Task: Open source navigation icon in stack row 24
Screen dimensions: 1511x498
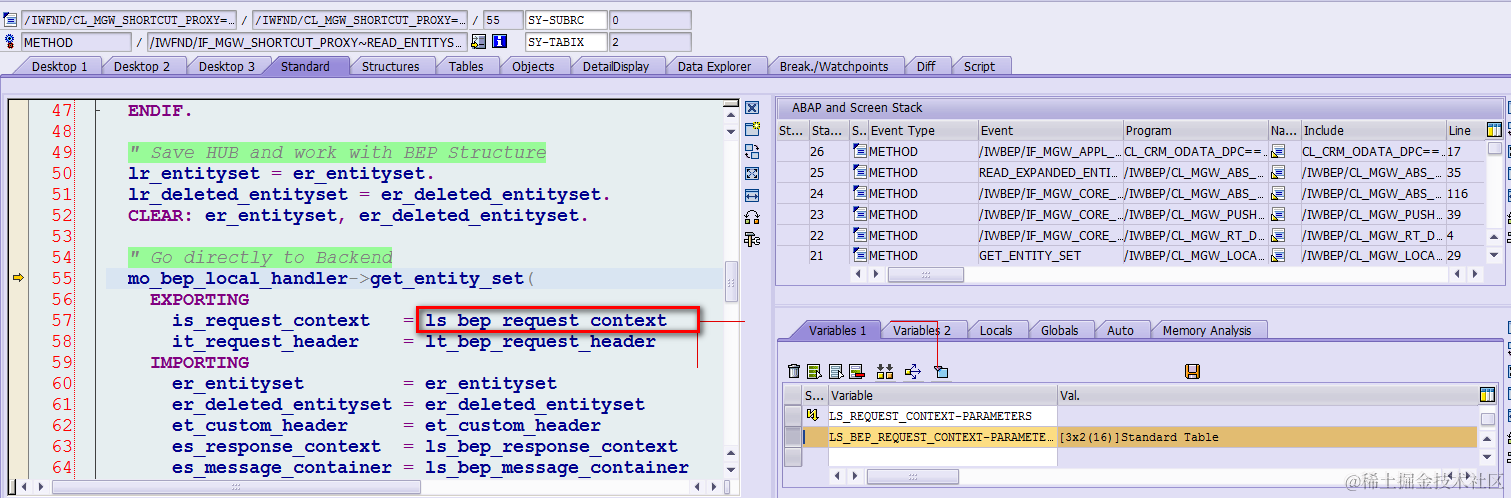Action: (1278, 193)
